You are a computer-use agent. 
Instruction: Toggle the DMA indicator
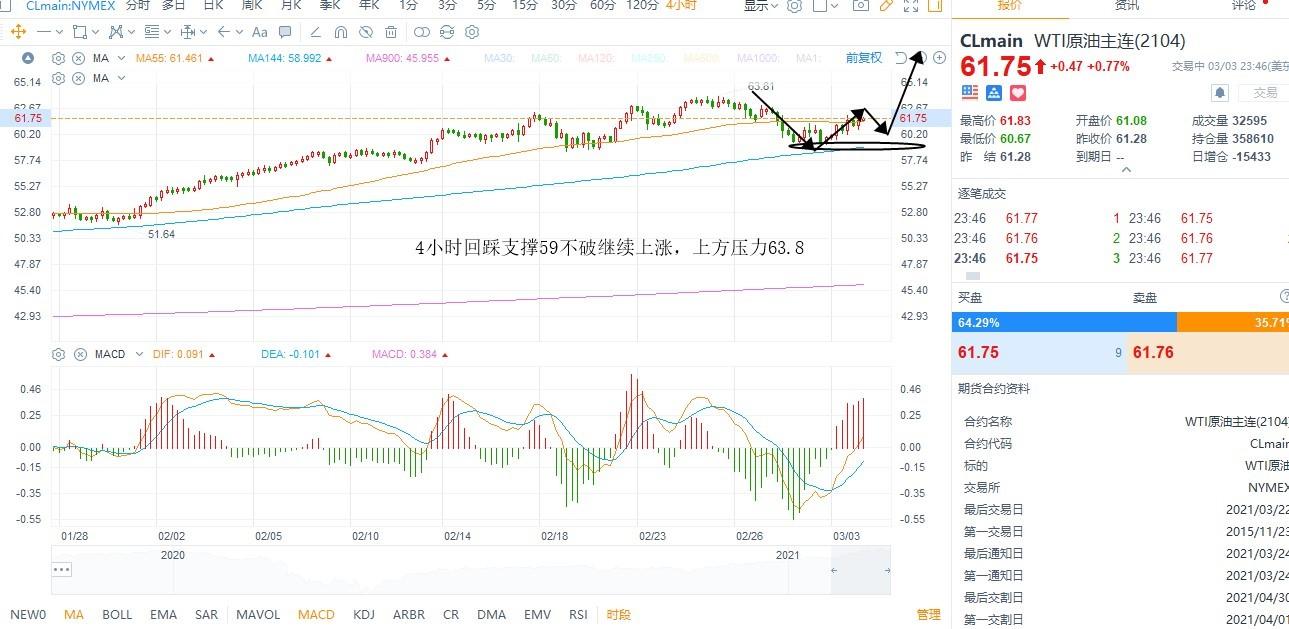tap(491, 614)
